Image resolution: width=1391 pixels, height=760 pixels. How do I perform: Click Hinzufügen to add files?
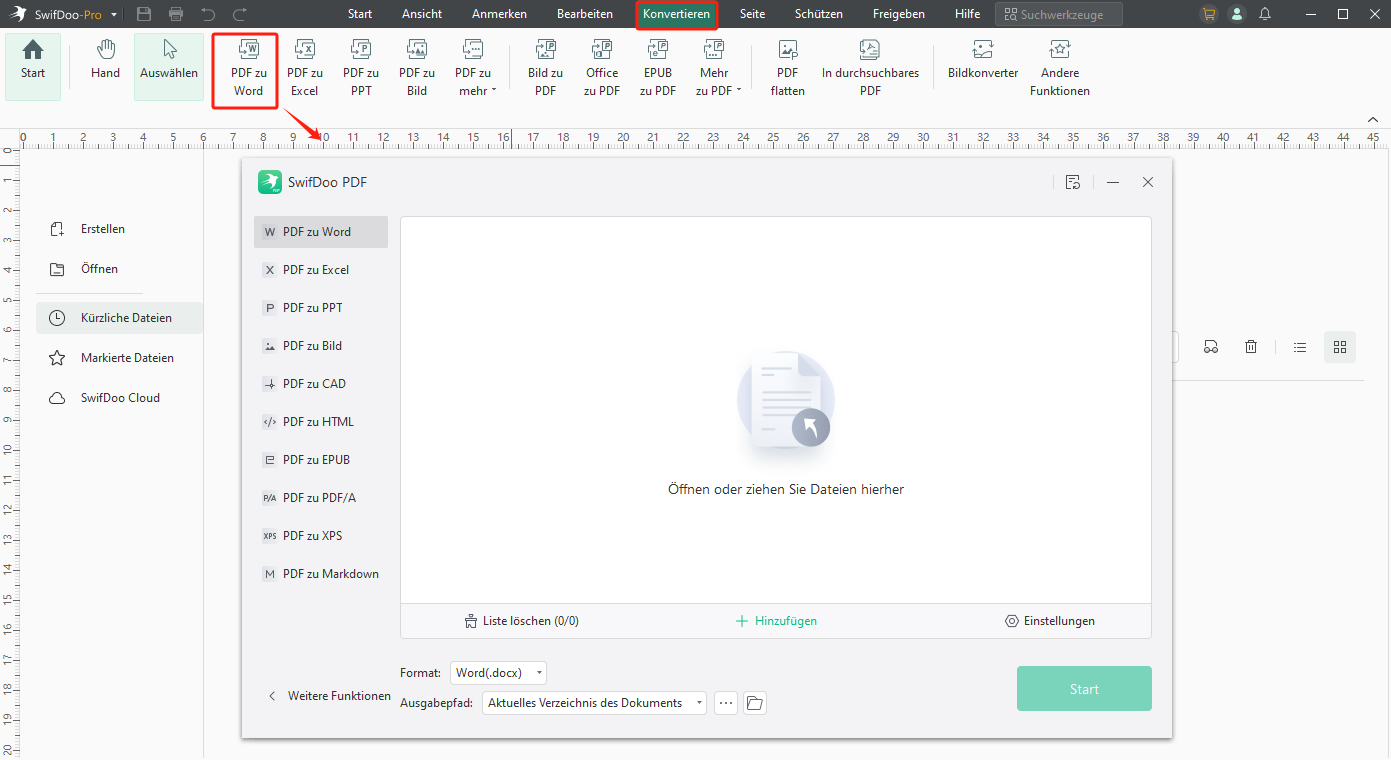[776, 621]
